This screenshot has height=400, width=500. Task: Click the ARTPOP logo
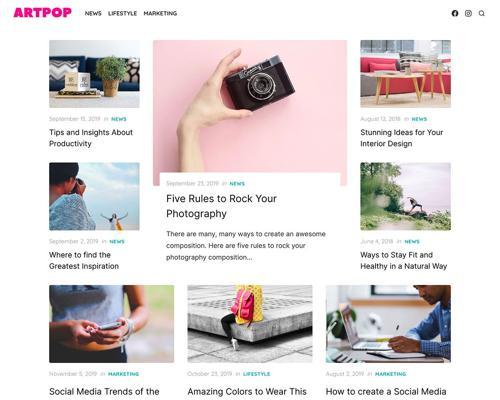pyautogui.click(x=43, y=13)
